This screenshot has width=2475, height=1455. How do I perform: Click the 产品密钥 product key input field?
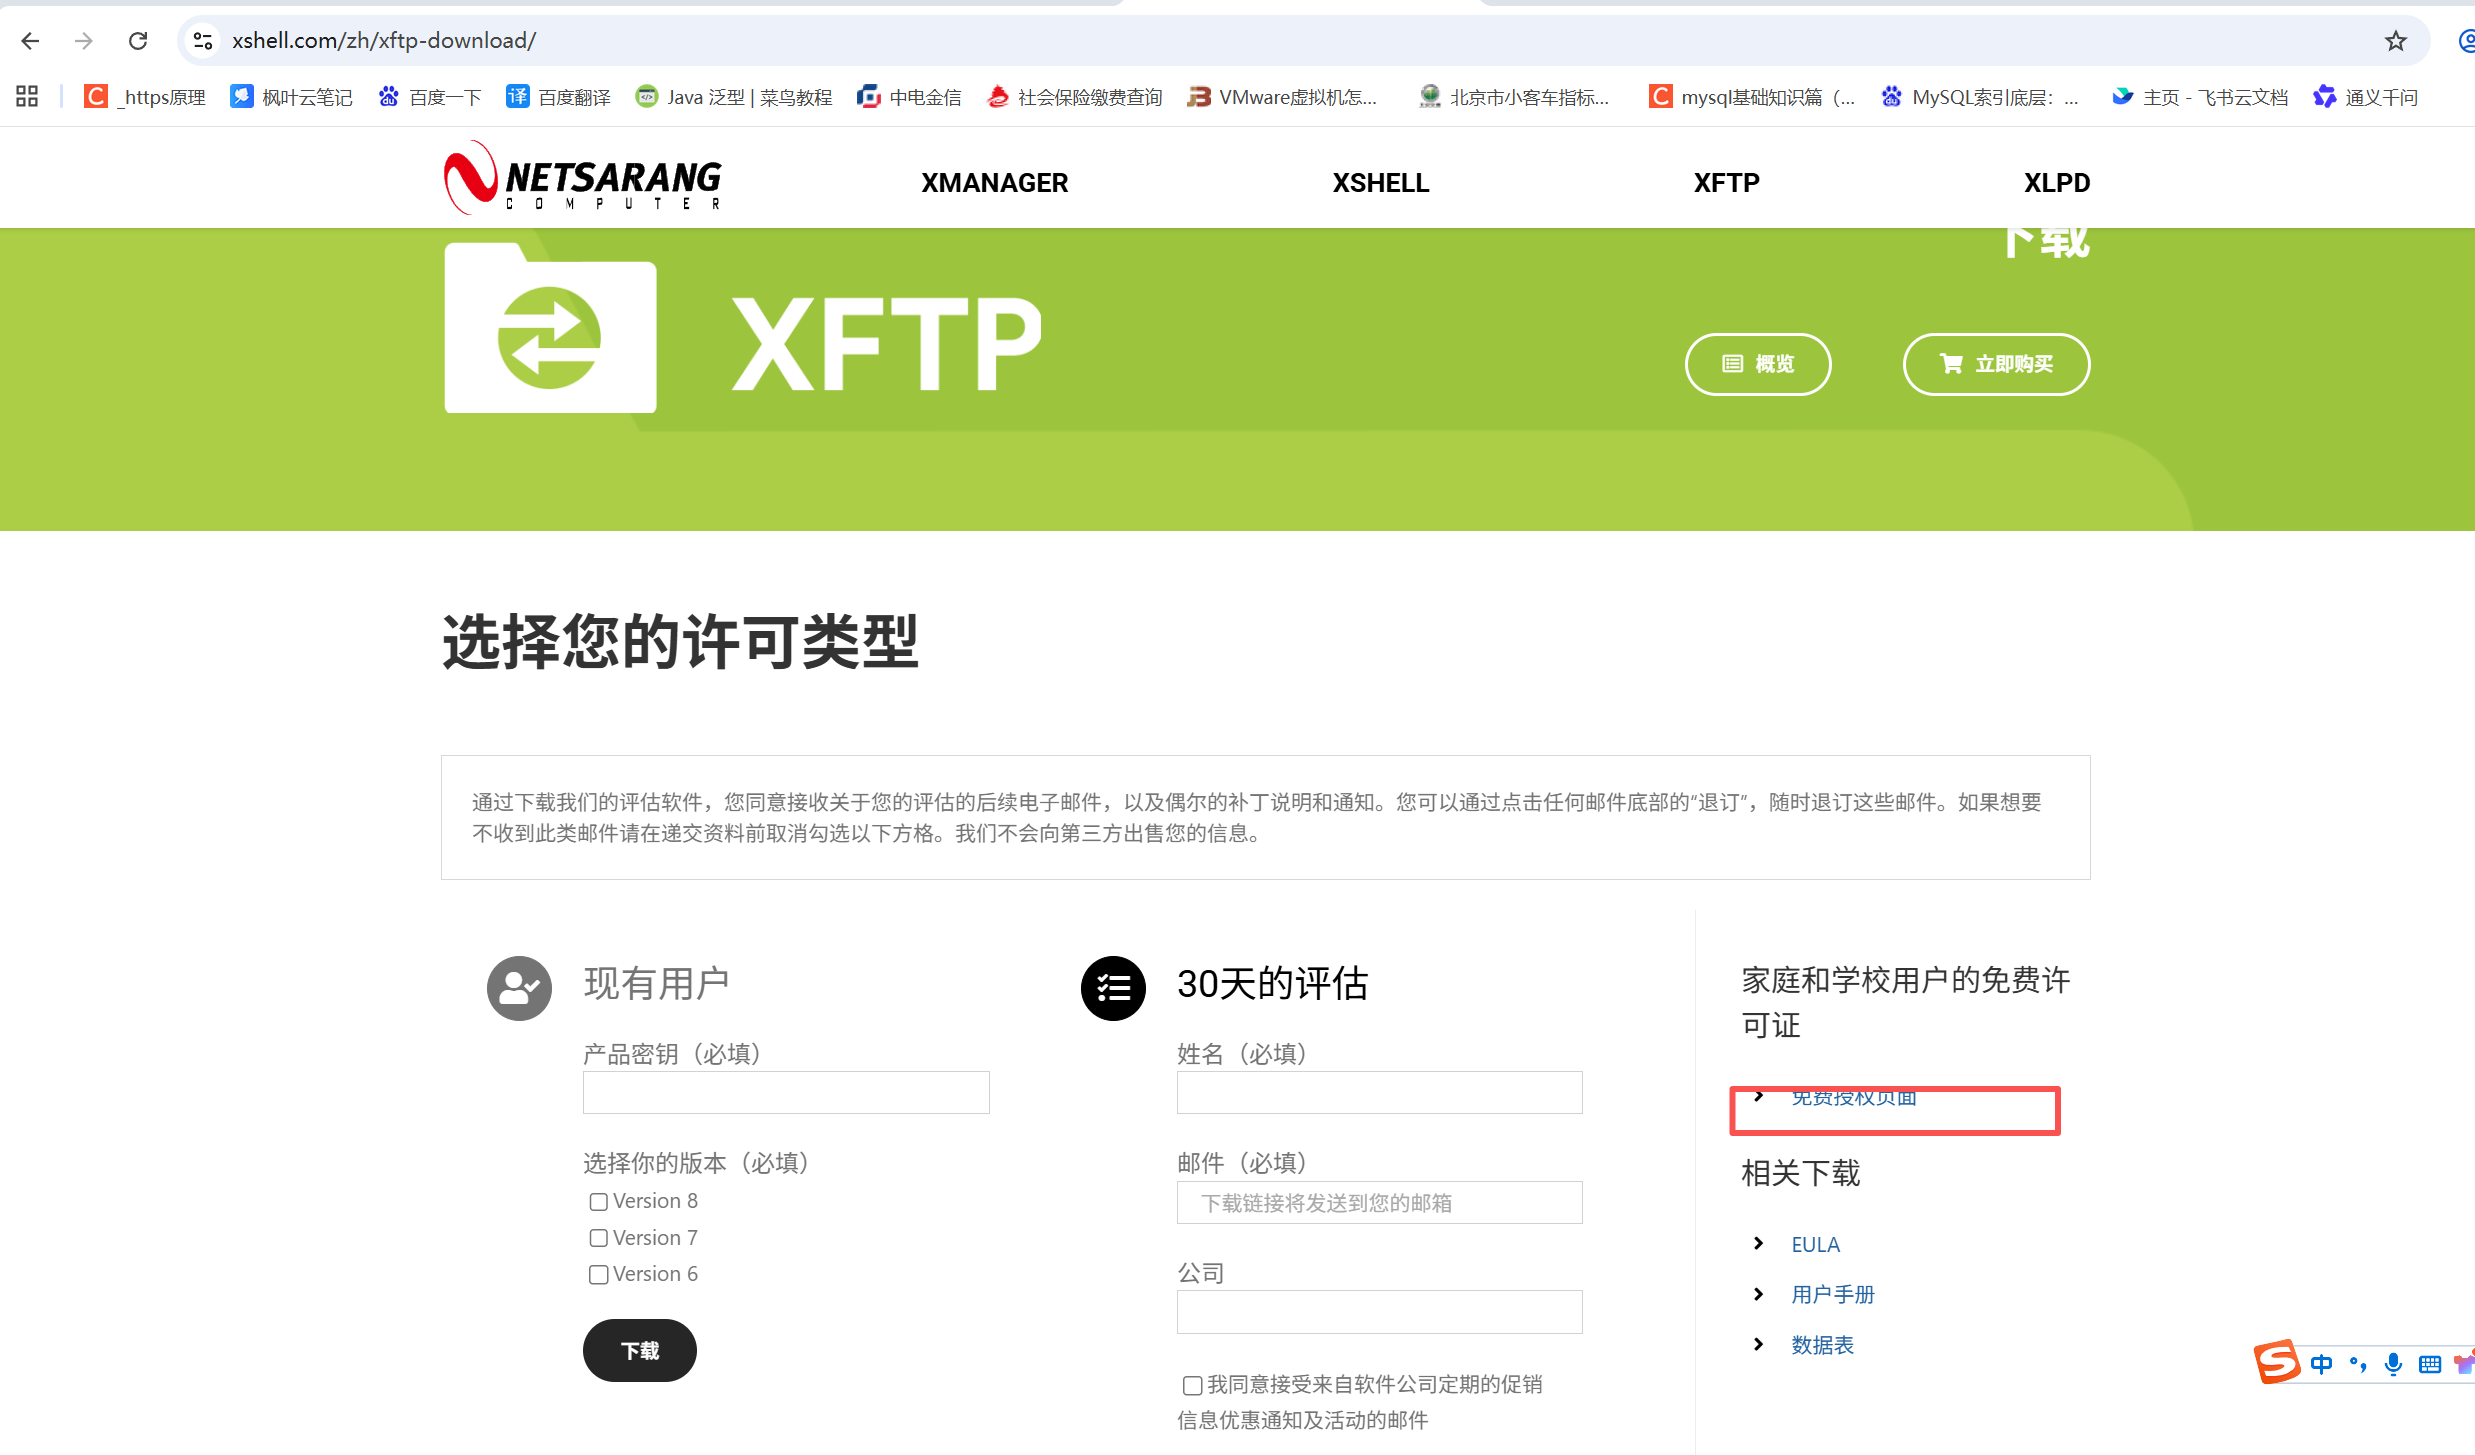click(x=786, y=1093)
